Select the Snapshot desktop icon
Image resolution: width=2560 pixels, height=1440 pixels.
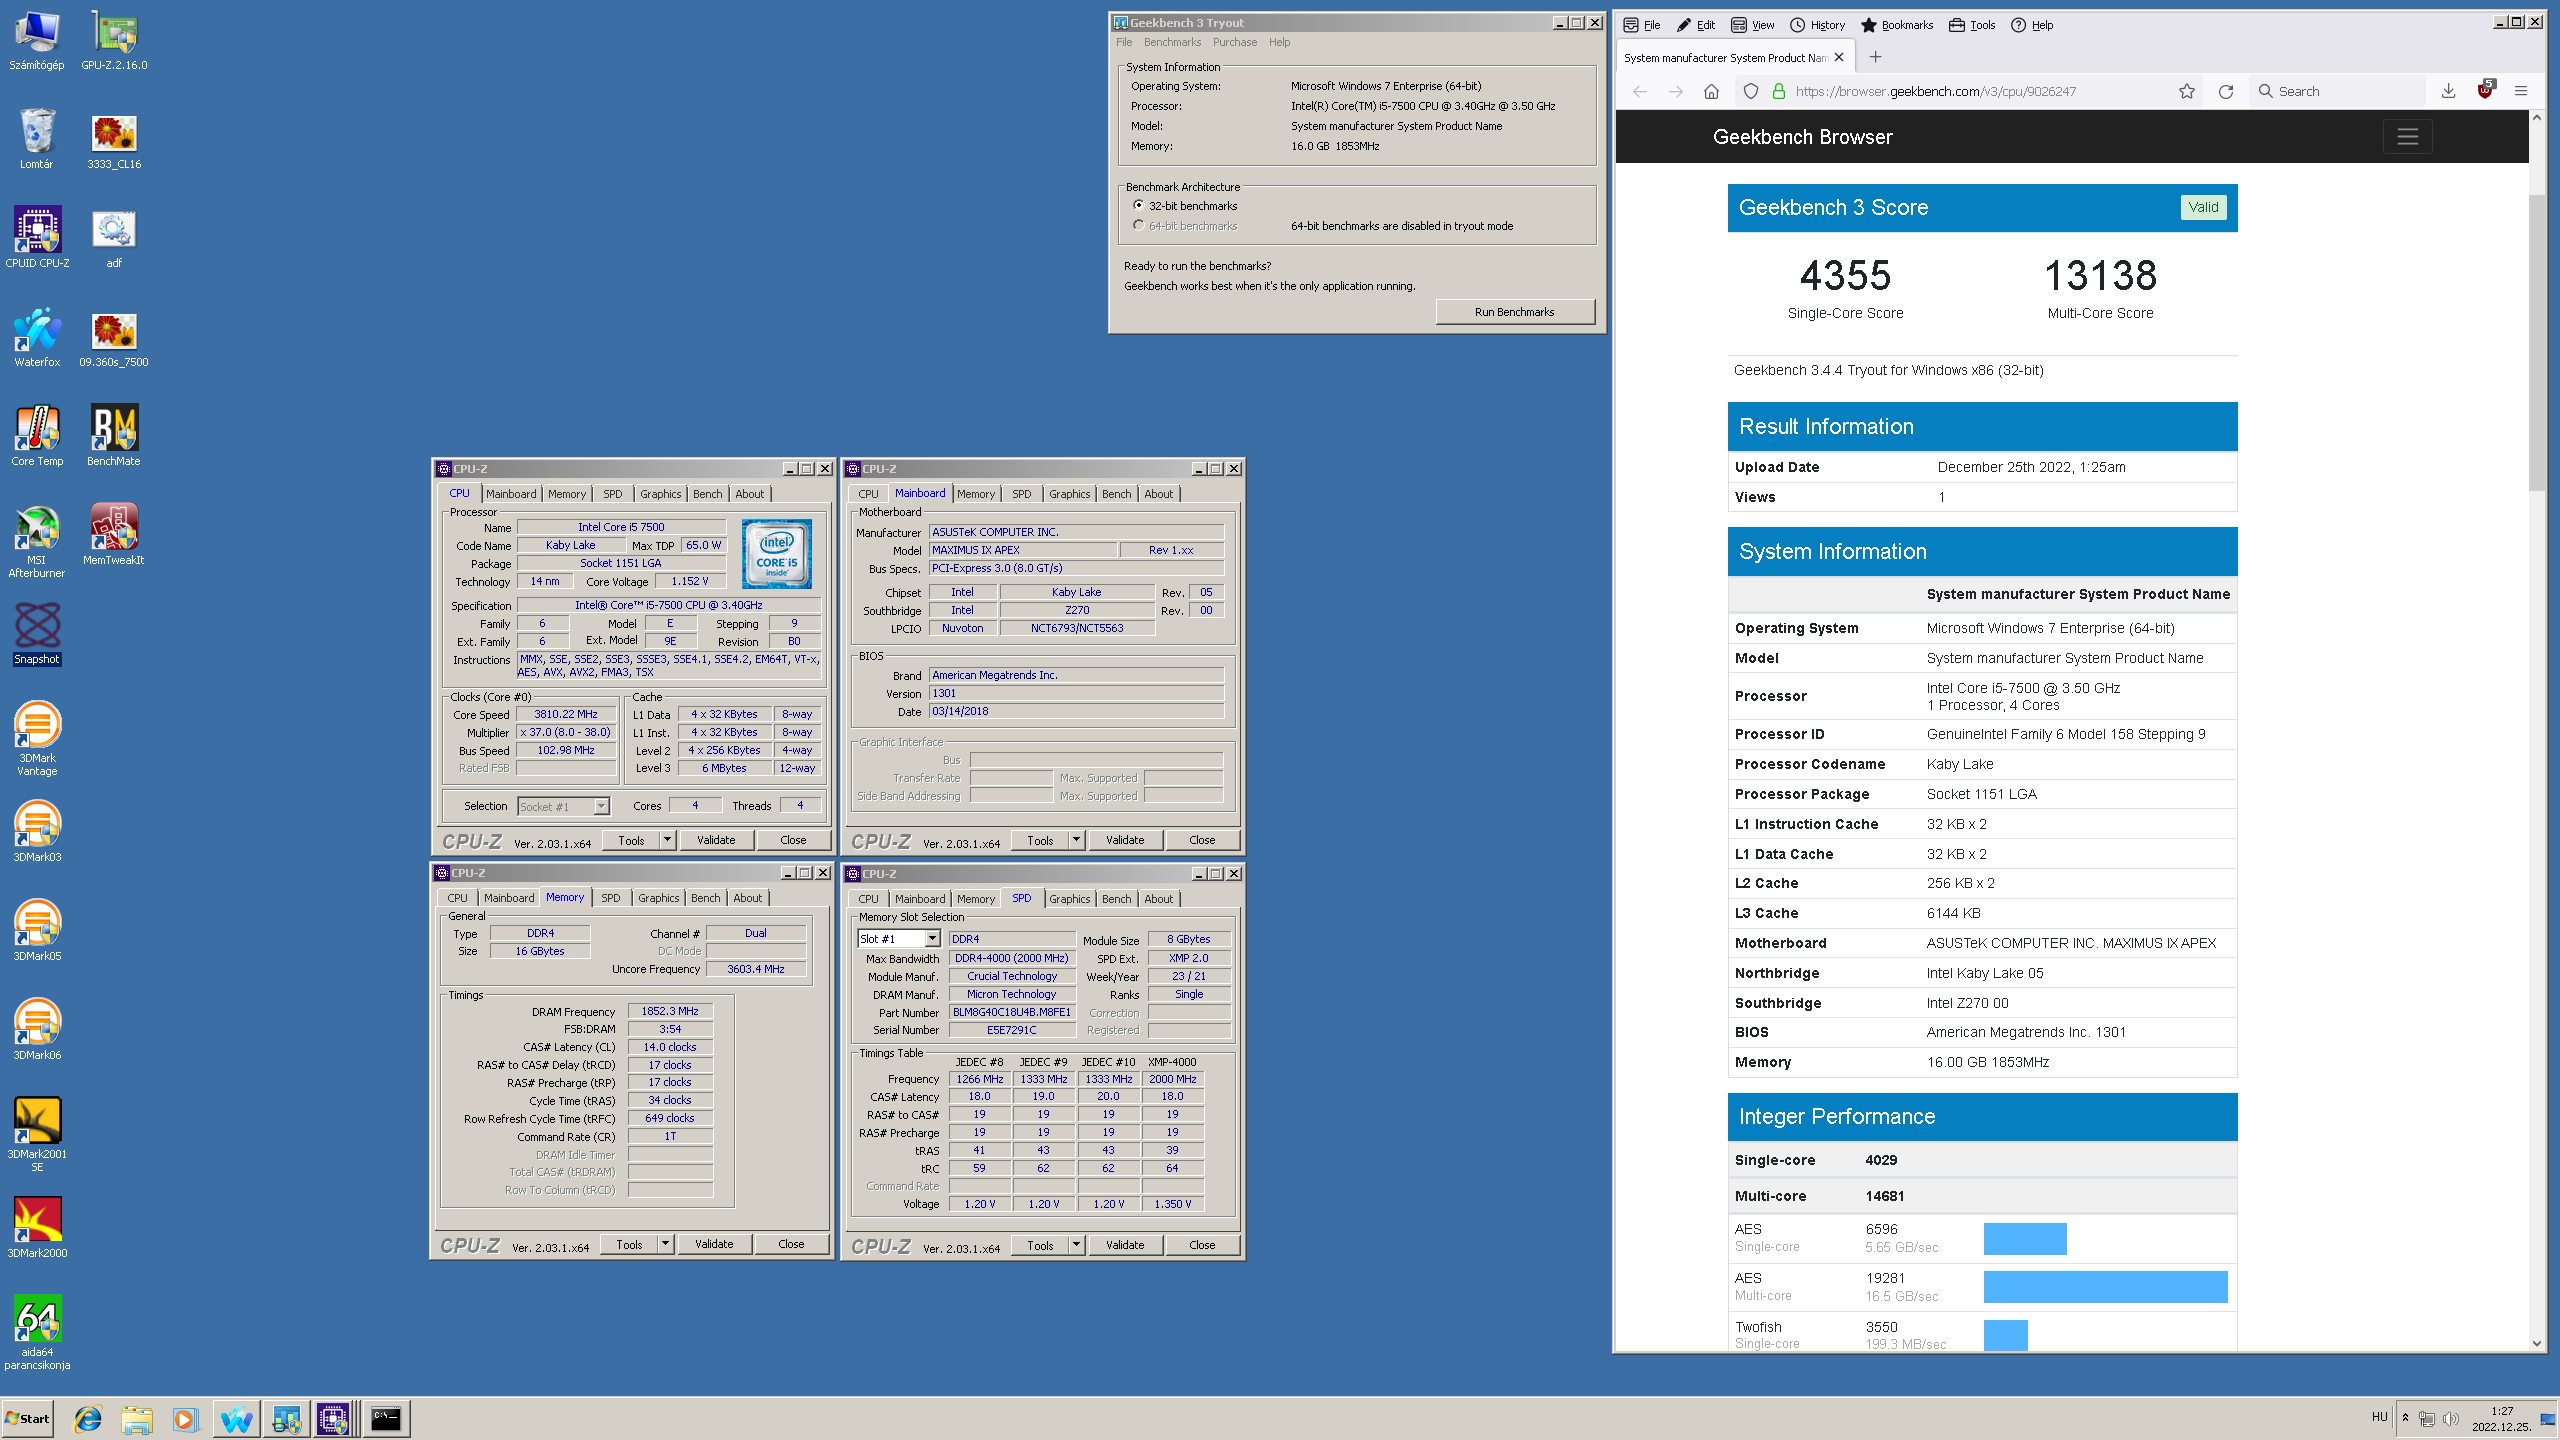click(37, 634)
